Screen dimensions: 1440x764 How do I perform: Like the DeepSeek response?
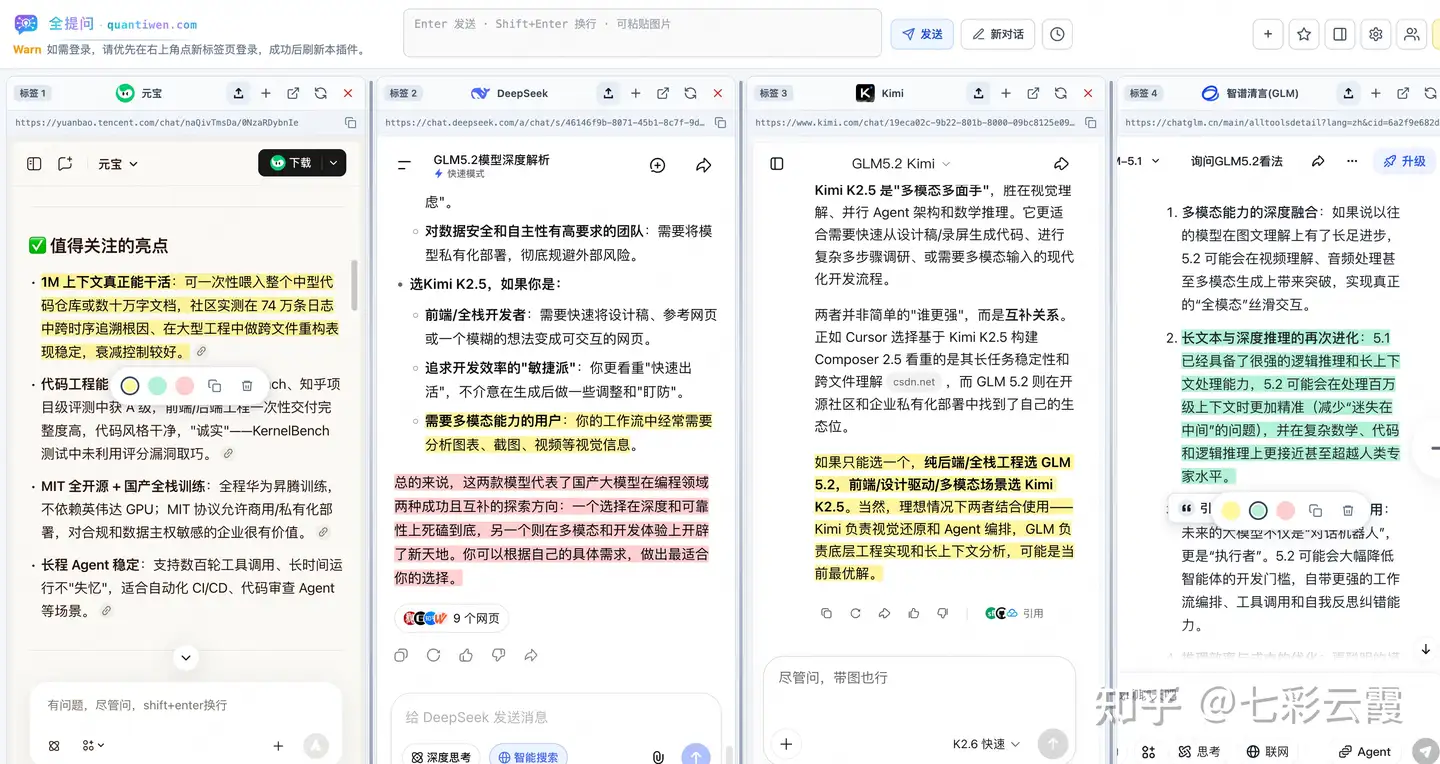tap(466, 655)
